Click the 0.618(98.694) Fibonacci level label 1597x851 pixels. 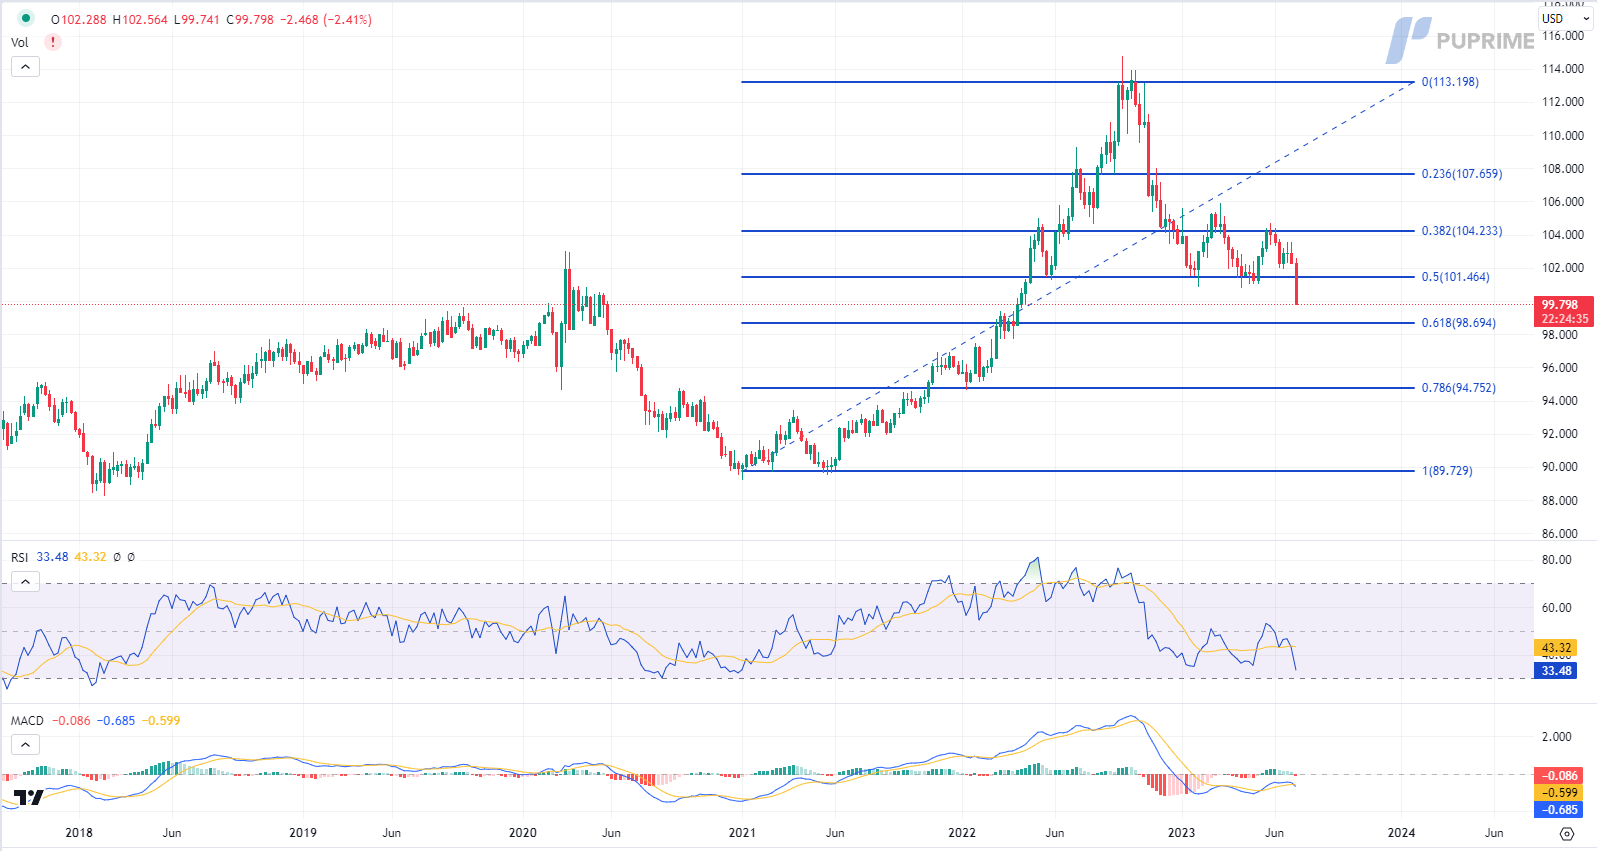click(x=1459, y=323)
